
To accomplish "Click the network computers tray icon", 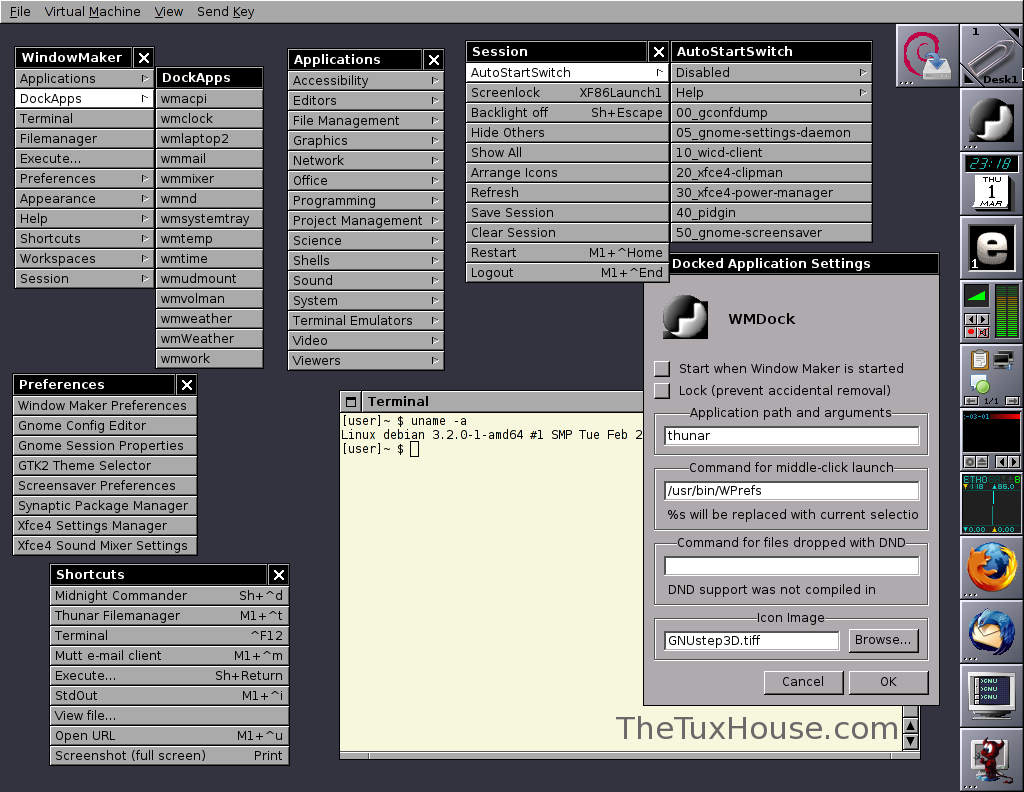I will pos(1003,359).
